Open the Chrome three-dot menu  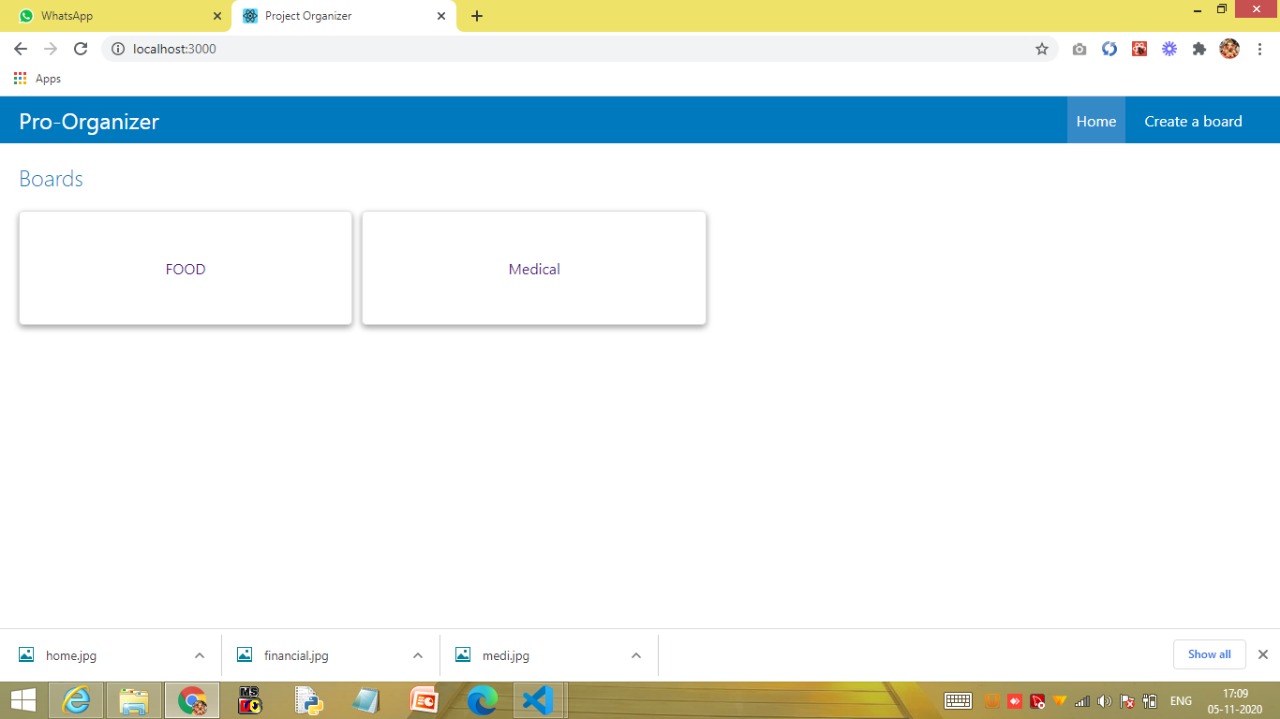tap(1260, 49)
